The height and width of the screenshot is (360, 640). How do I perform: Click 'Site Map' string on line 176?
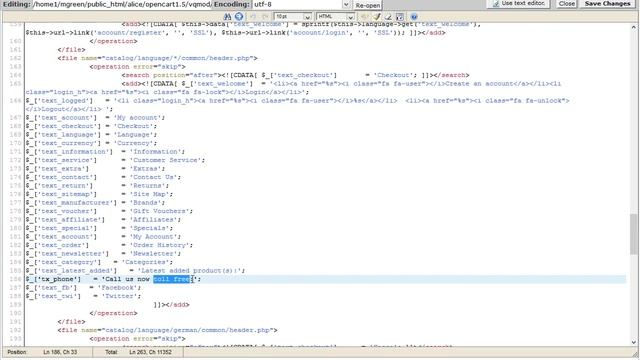(x=151, y=194)
